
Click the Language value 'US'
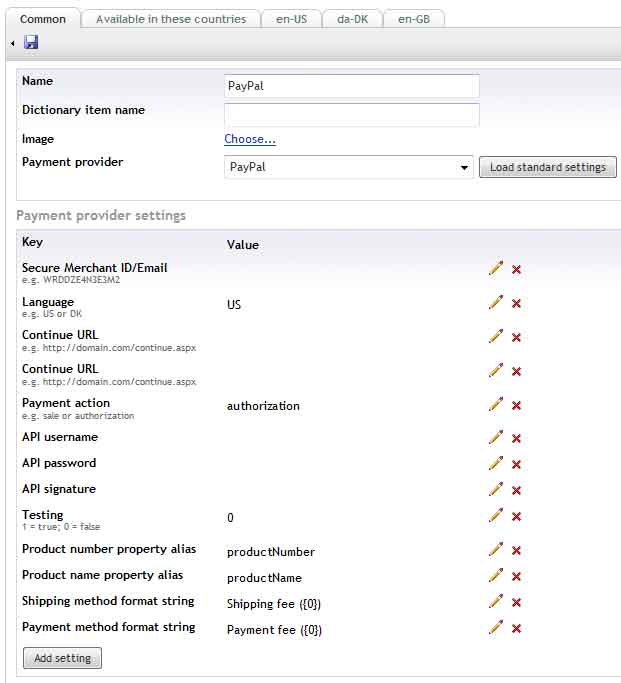pos(234,304)
